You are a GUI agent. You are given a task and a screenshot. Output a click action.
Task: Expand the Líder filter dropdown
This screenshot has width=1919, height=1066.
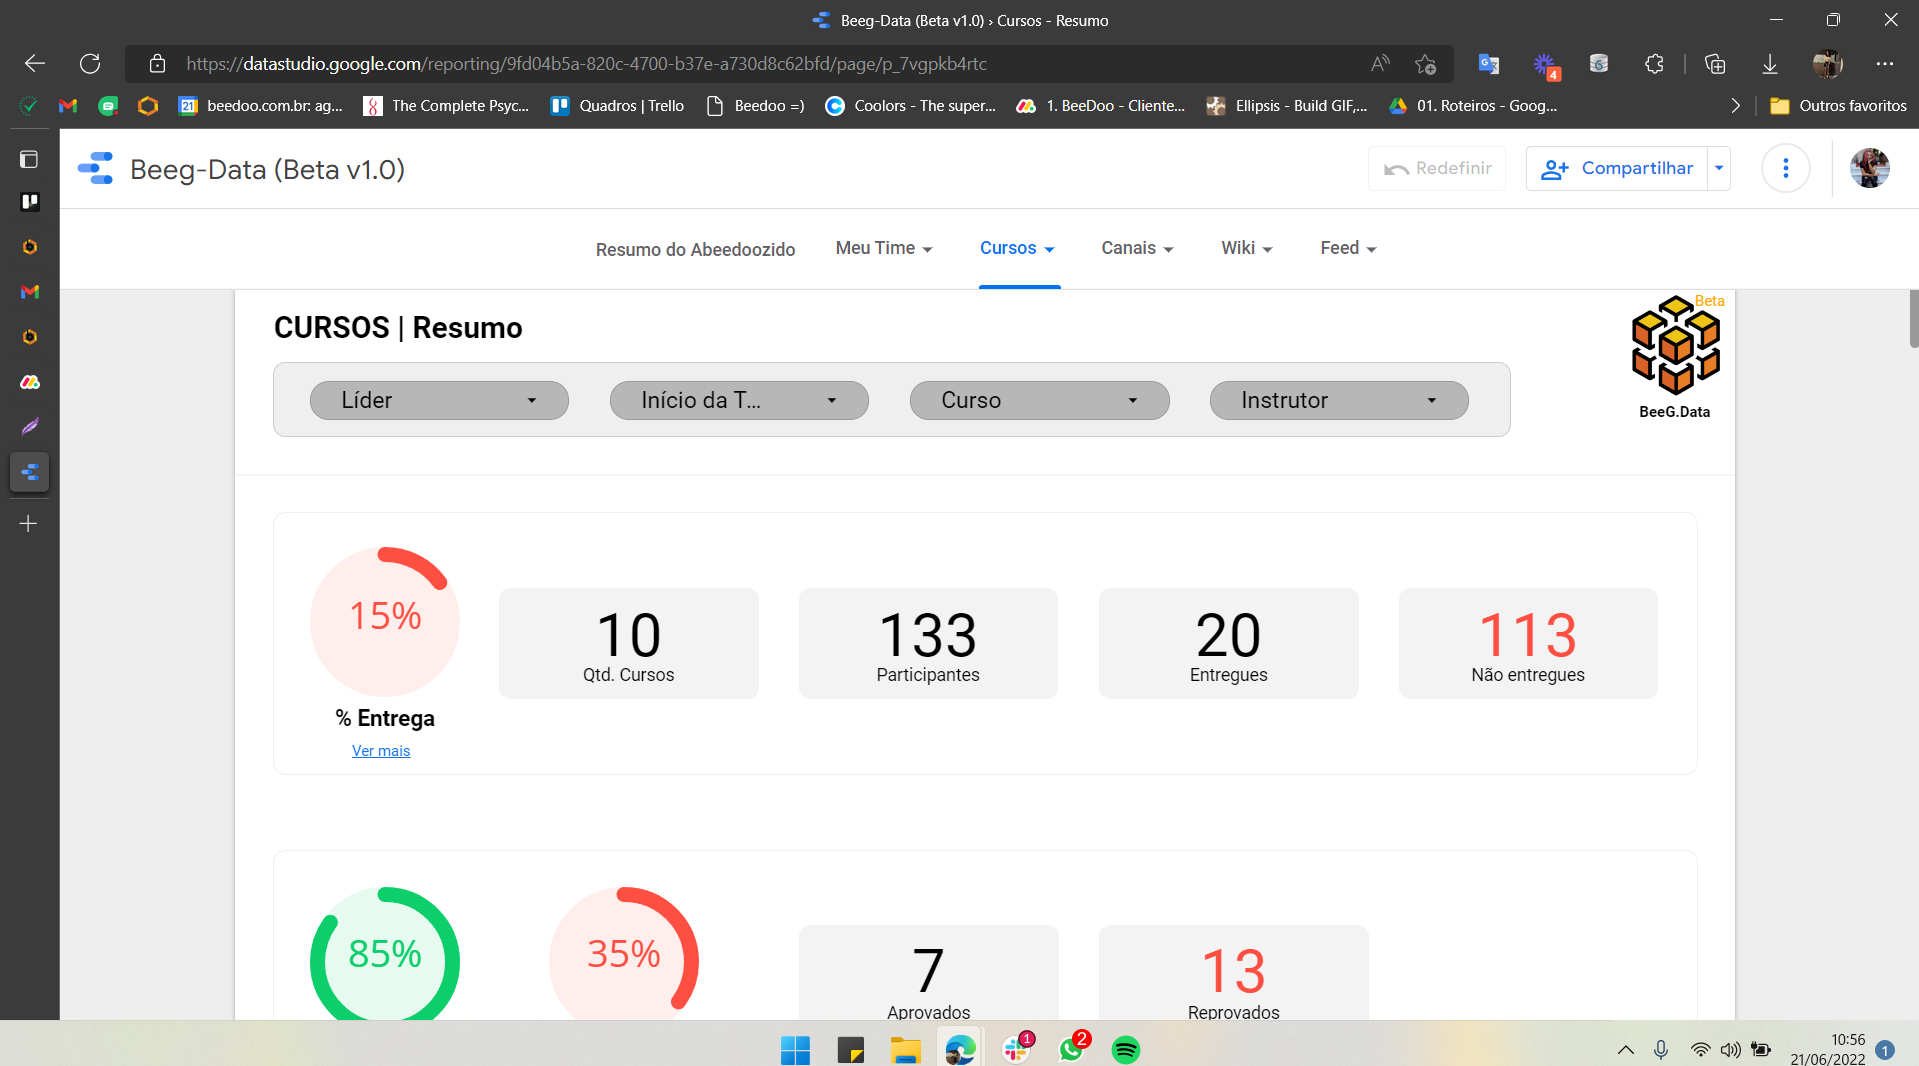[x=439, y=400]
